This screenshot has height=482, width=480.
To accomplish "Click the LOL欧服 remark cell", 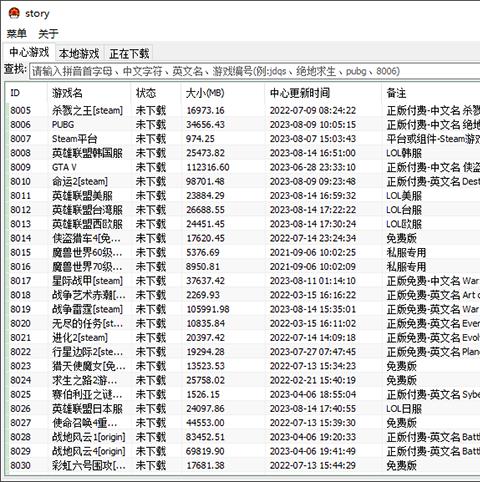I will coord(404,224).
